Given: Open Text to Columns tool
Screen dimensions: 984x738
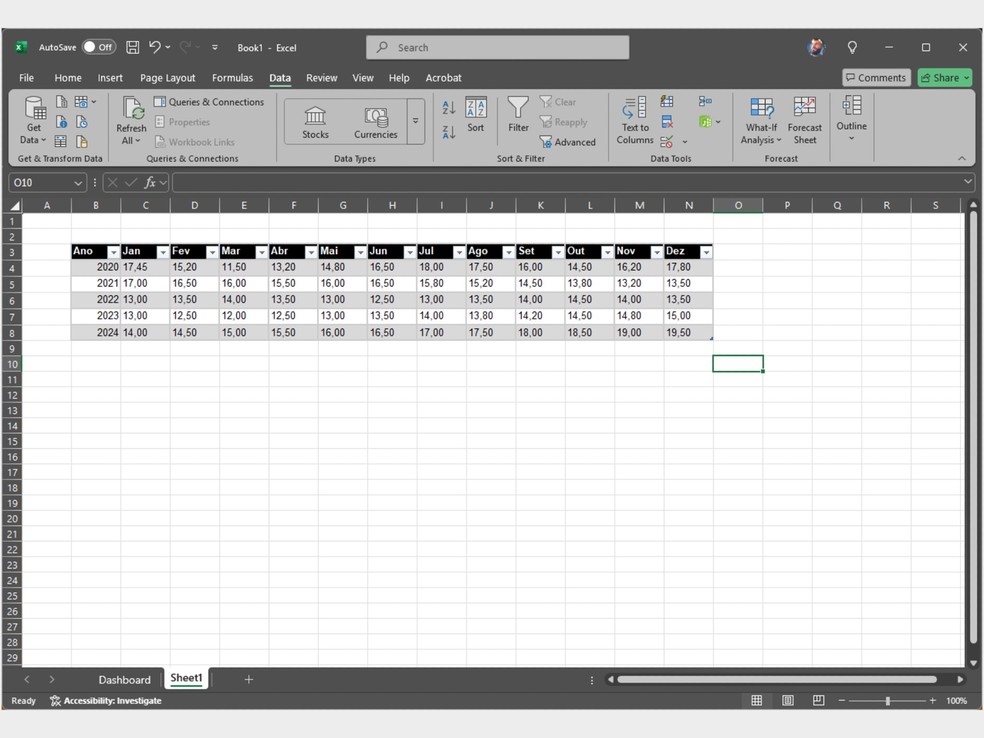Looking at the screenshot, I should tap(635, 120).
